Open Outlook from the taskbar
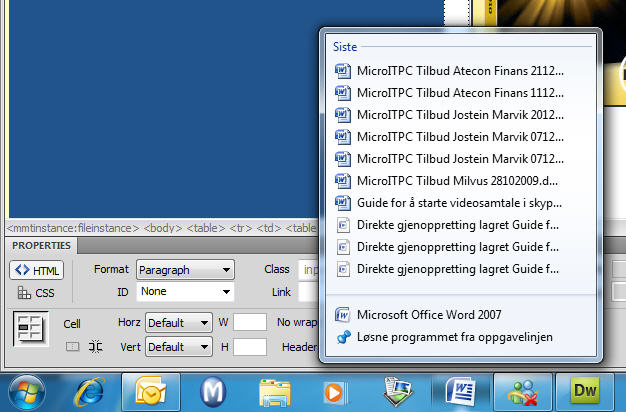 click(151, 392)
